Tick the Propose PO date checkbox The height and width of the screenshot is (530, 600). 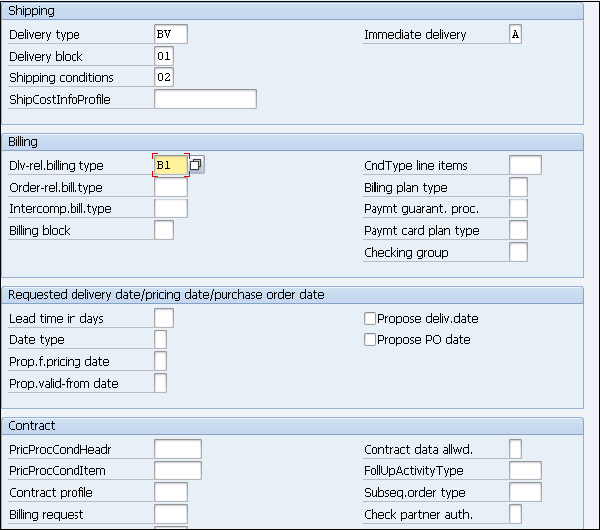tap(371, 340)
